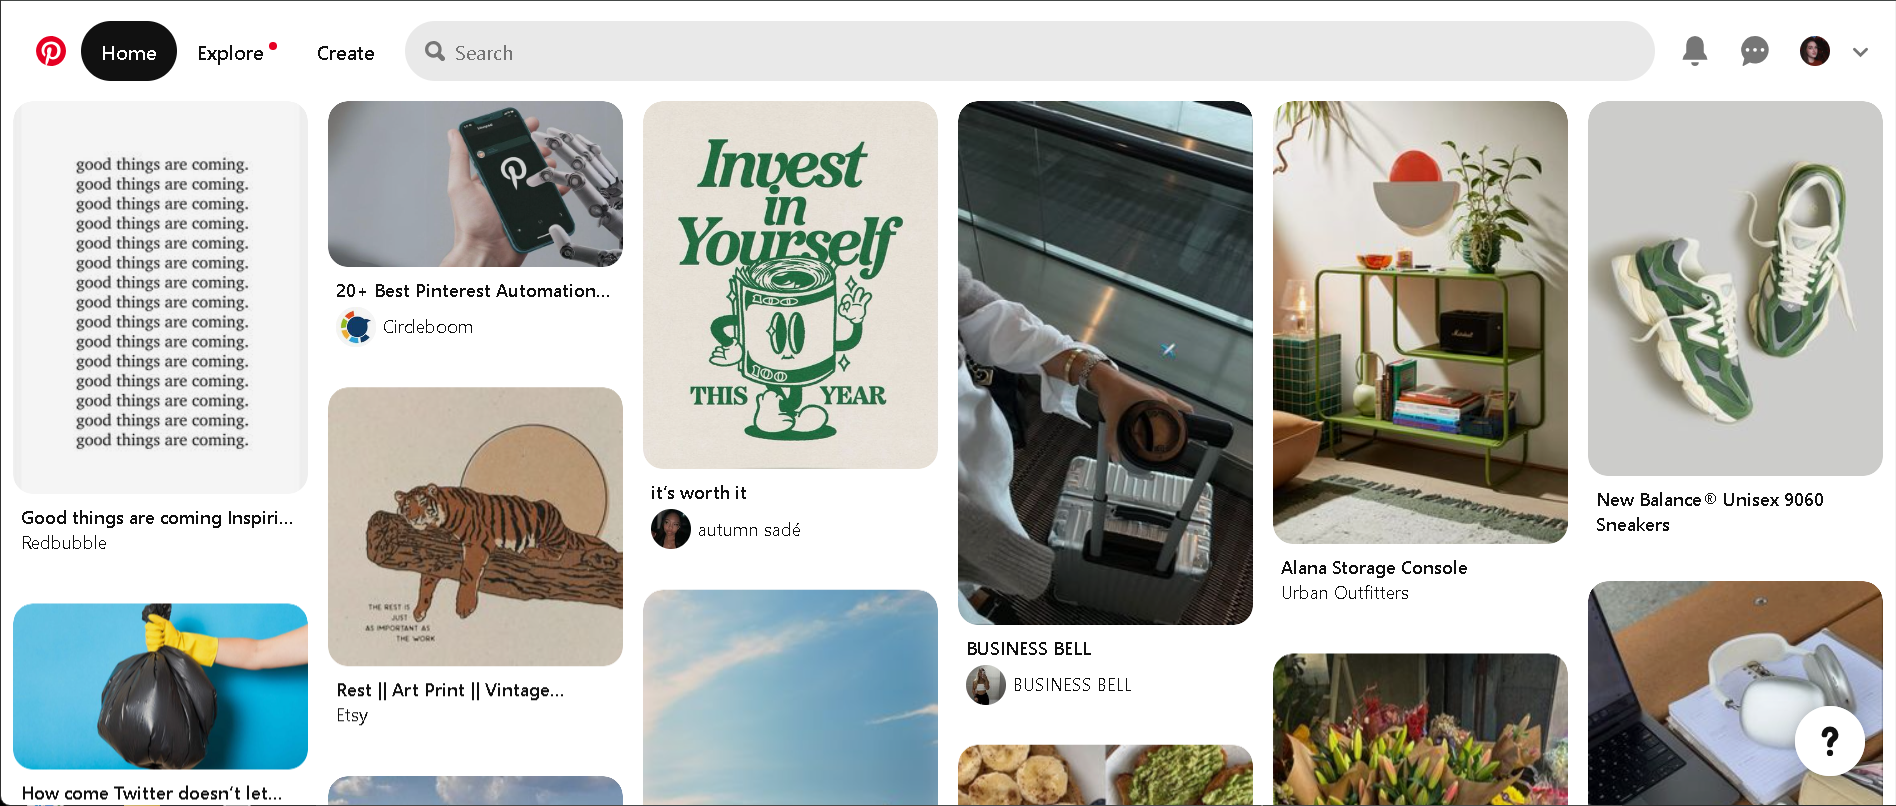Click Cirdeboom's profile avatar
The width and height of the screenshot is (1896, 806).
click(354, 326)
